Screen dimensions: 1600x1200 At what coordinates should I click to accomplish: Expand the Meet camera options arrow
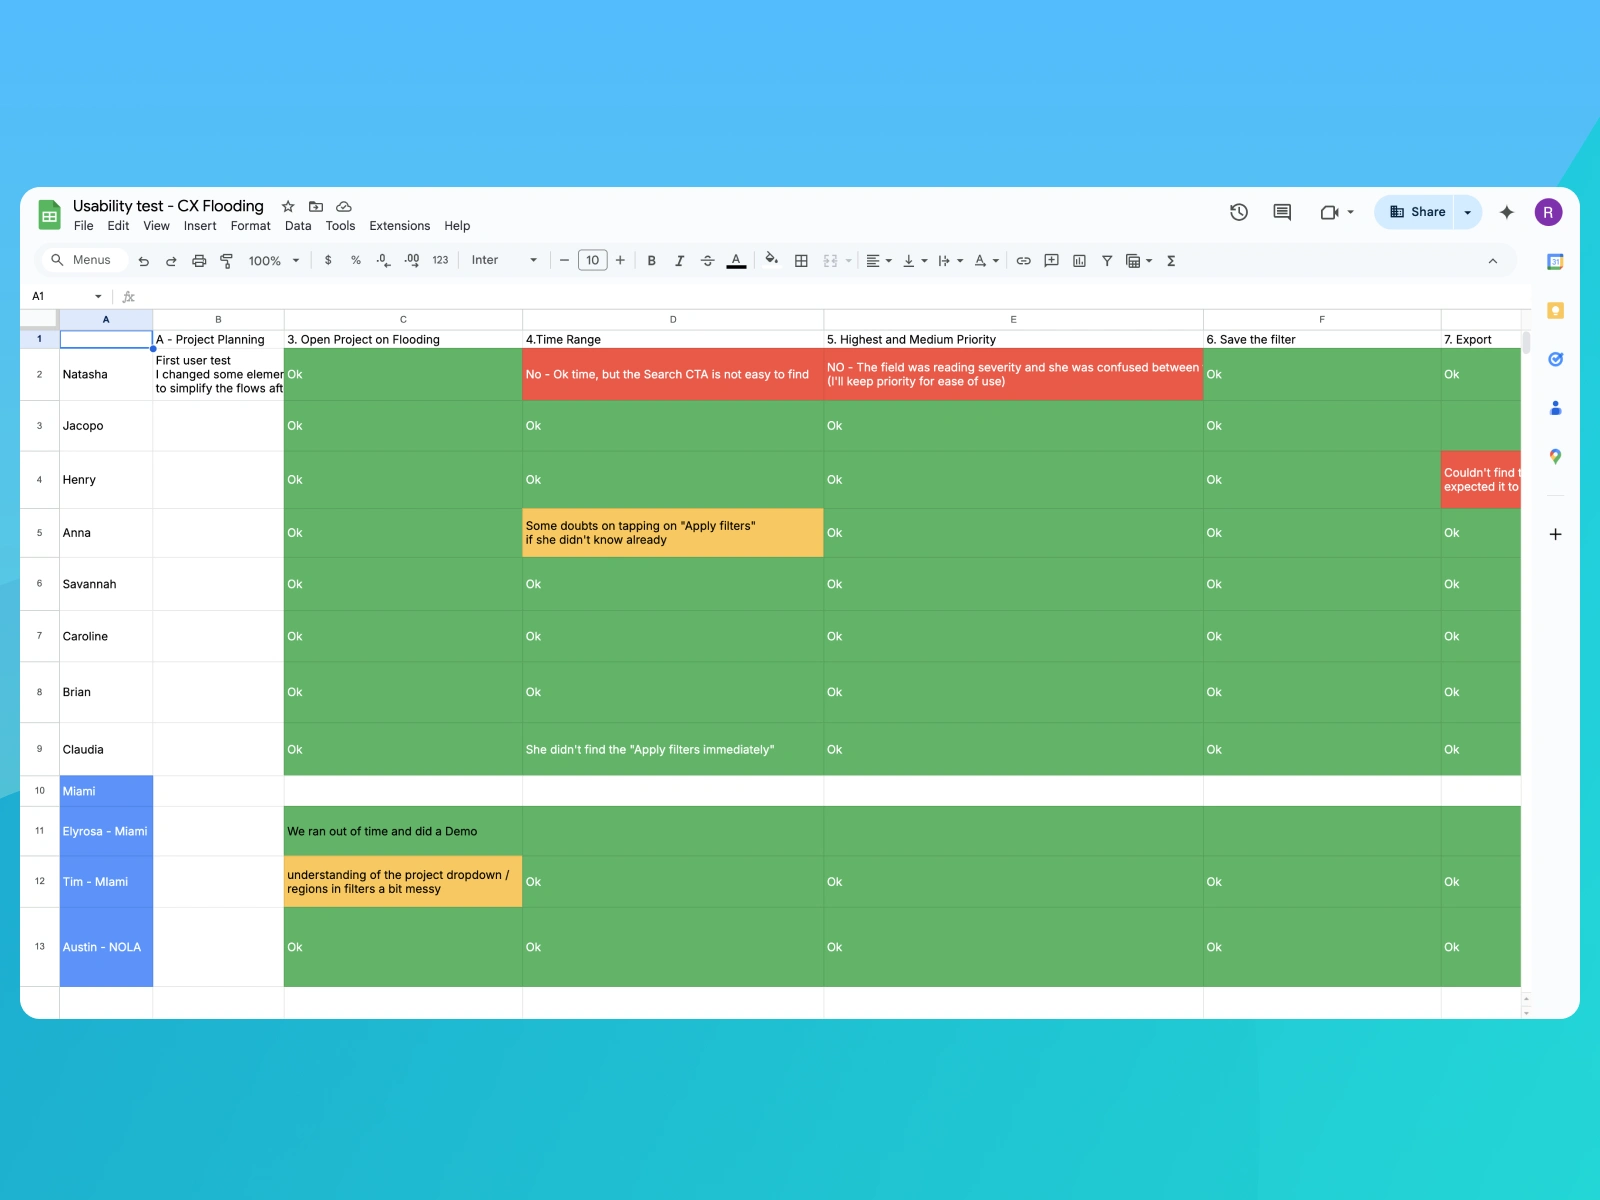pos(1351,212)
